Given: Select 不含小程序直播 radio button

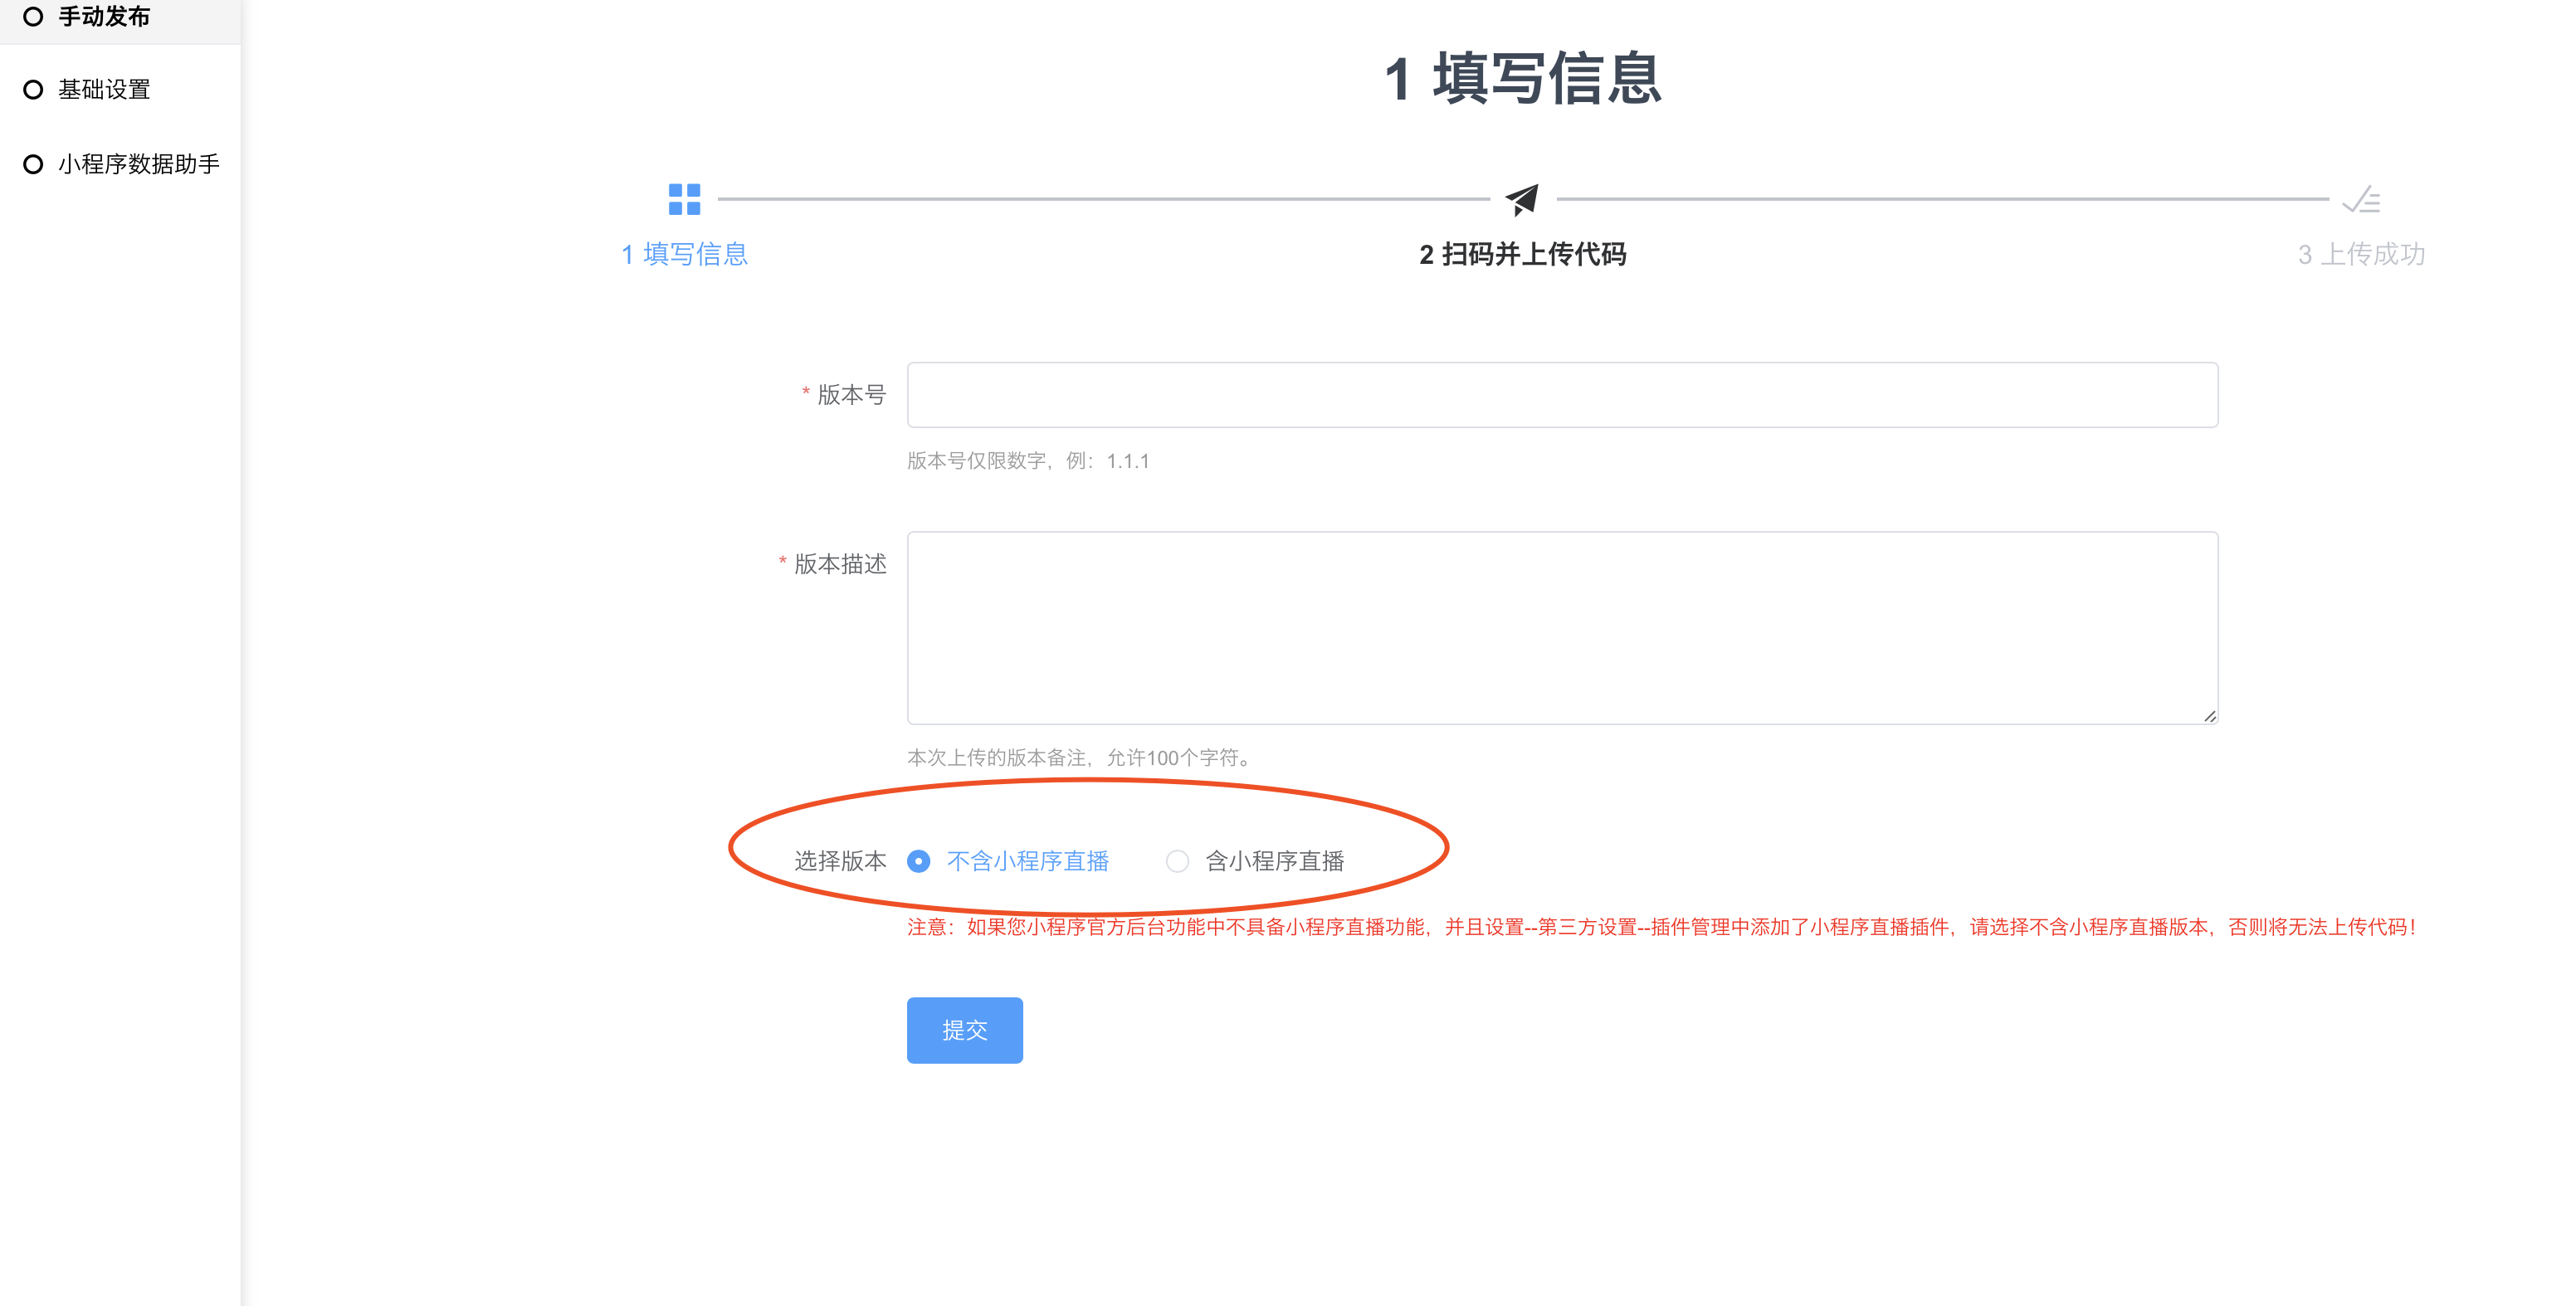Looking at the screenshot, I should pos(918,861).
